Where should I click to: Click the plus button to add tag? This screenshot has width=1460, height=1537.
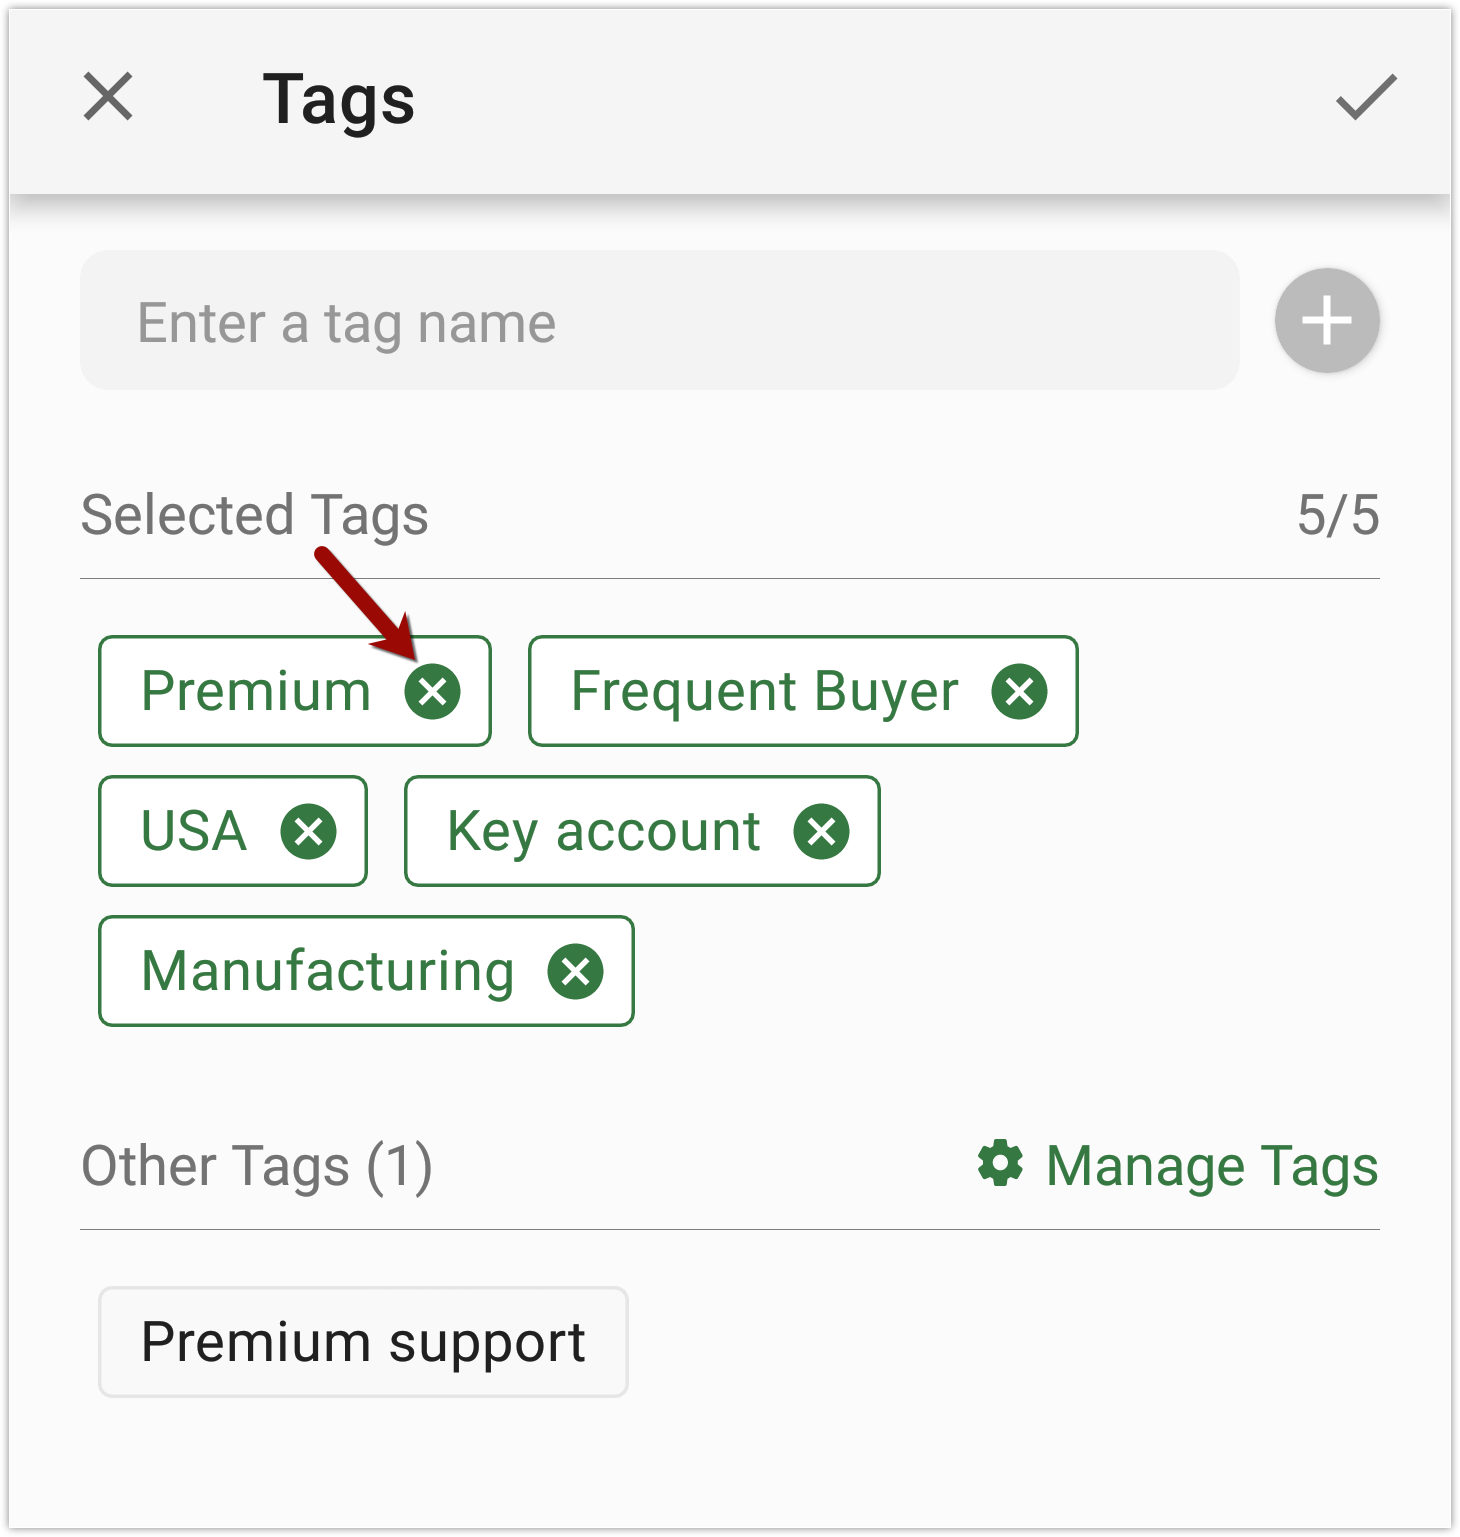pyautogui.click(x=1327, y=321)
